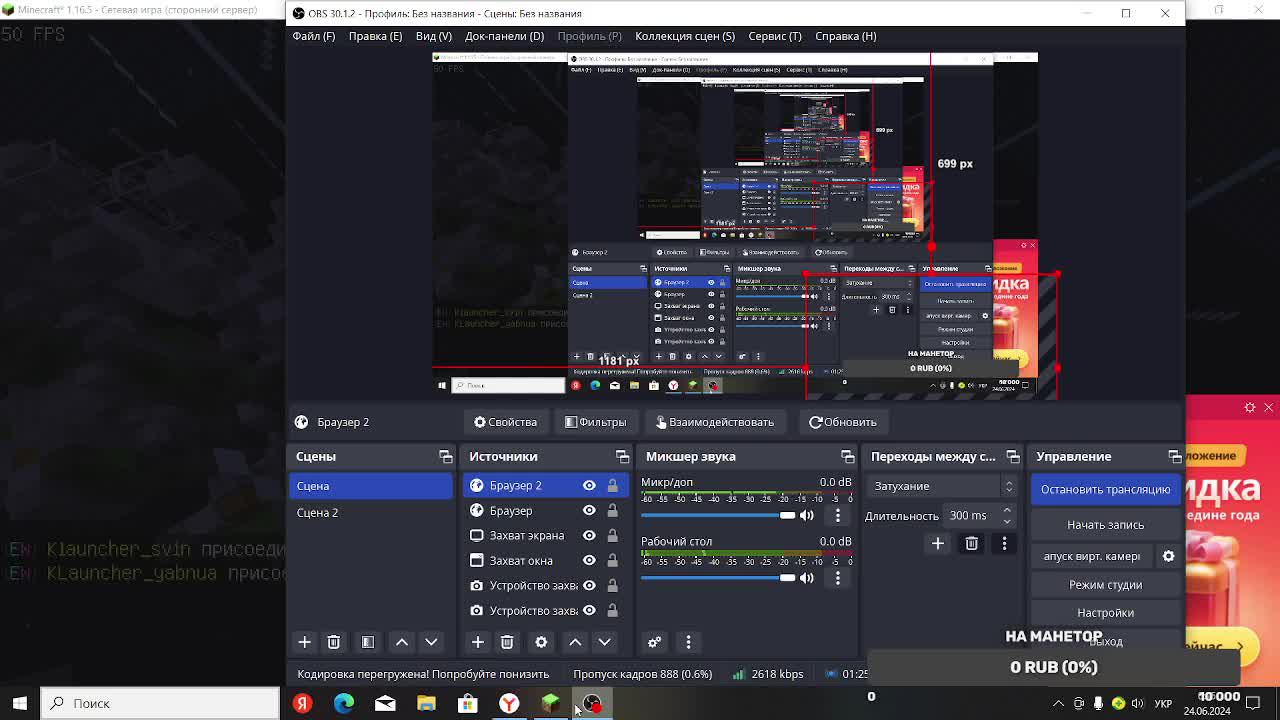The image size is (1280, 720).
Task: Hide the Браузер source
Action: (x=589, y=511)
